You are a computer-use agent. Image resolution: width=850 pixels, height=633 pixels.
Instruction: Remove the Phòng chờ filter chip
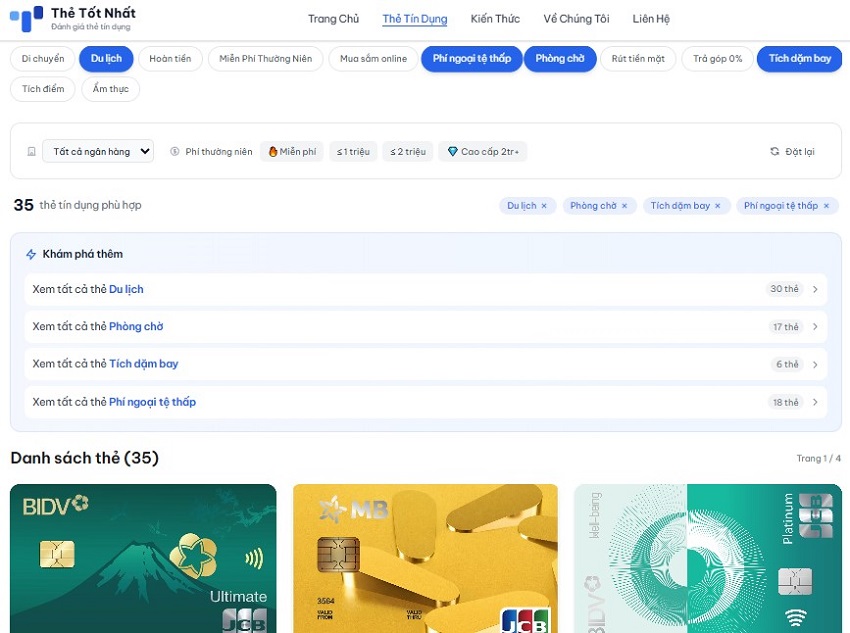coord(624,206)
